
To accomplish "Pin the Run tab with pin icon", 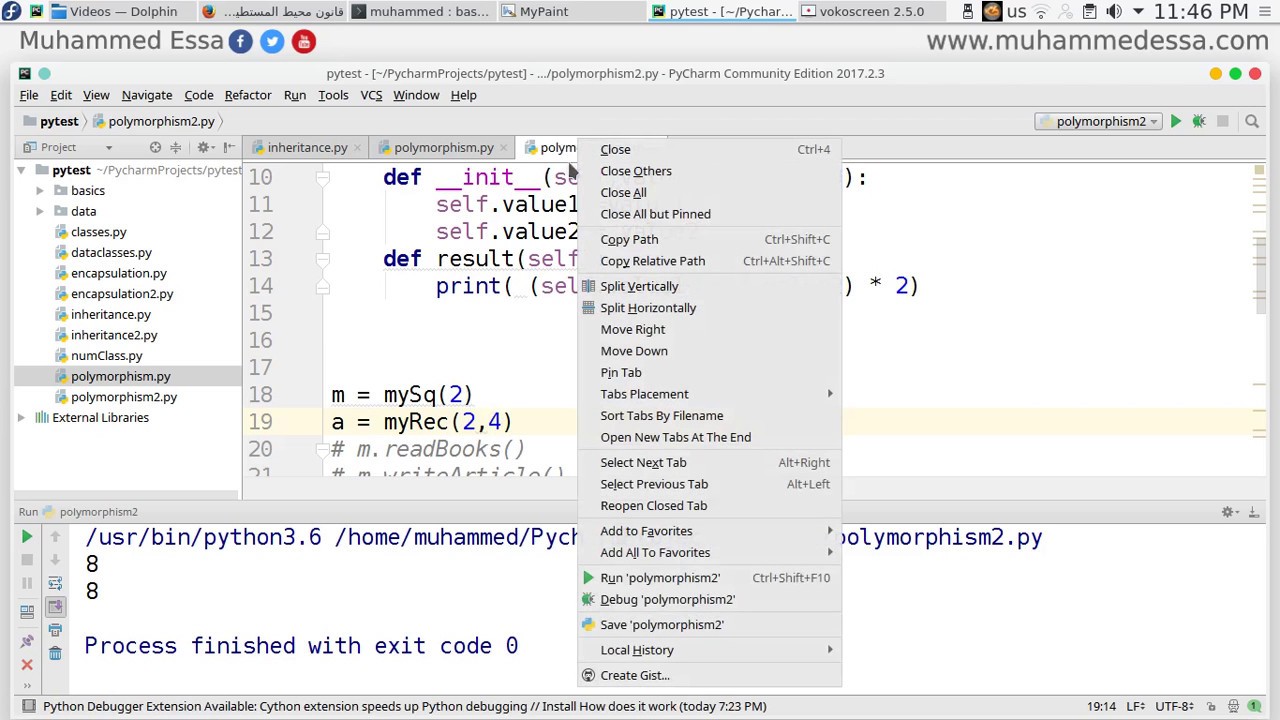I will (27, 641).
